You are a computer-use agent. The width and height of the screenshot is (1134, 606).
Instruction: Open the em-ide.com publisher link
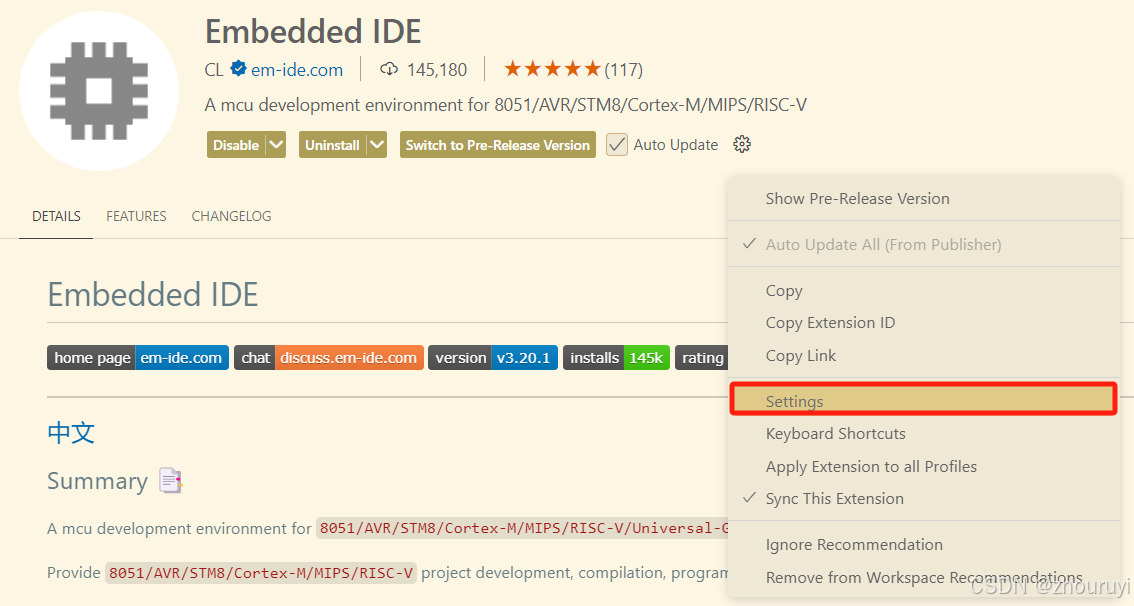coord(297,69)
